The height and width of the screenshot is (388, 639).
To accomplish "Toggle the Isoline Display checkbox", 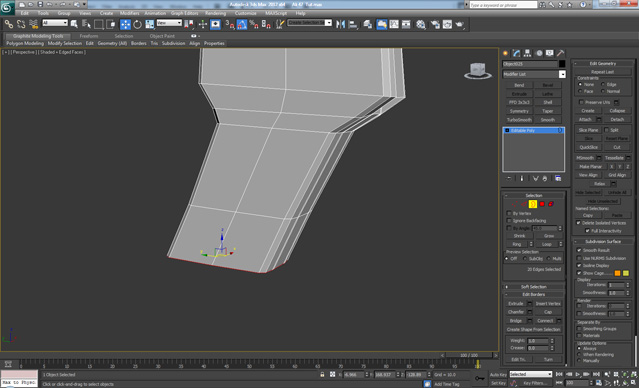I will coord(579,266).
